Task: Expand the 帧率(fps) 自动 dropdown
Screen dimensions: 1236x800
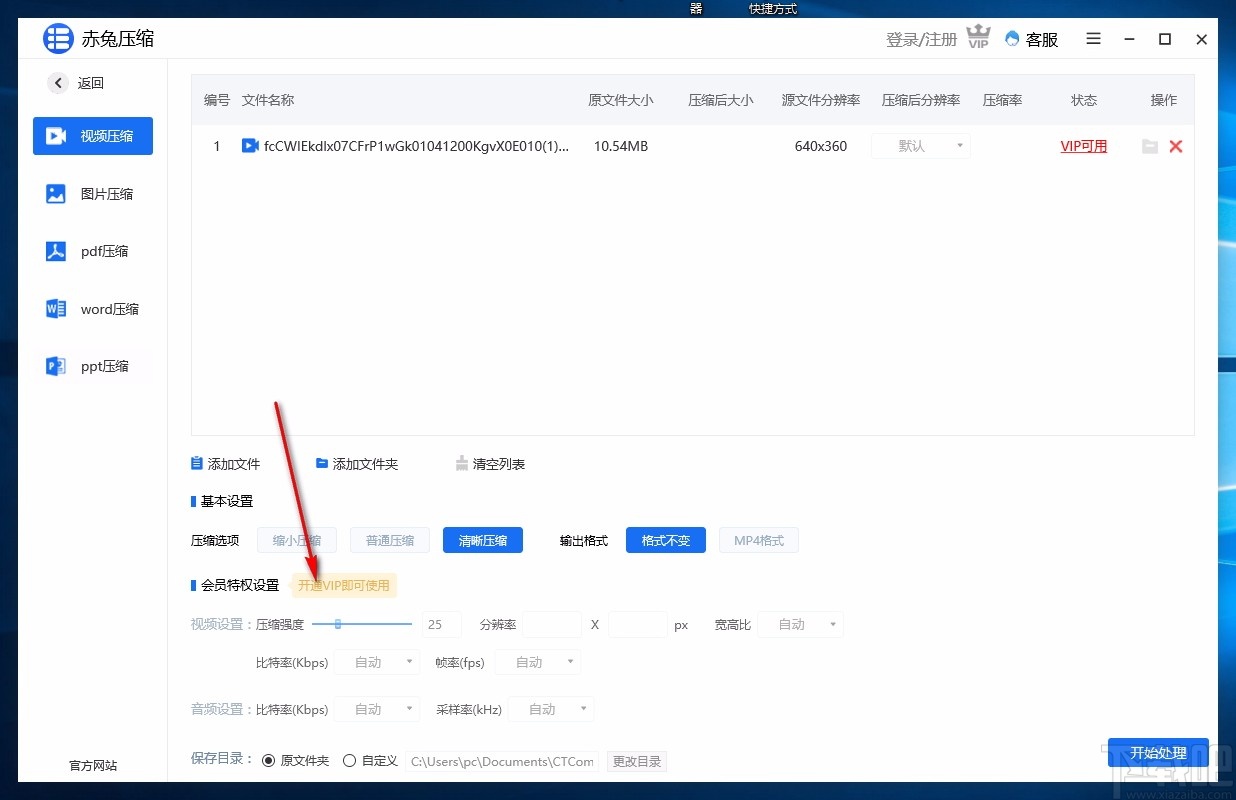Action: [537, 661]
